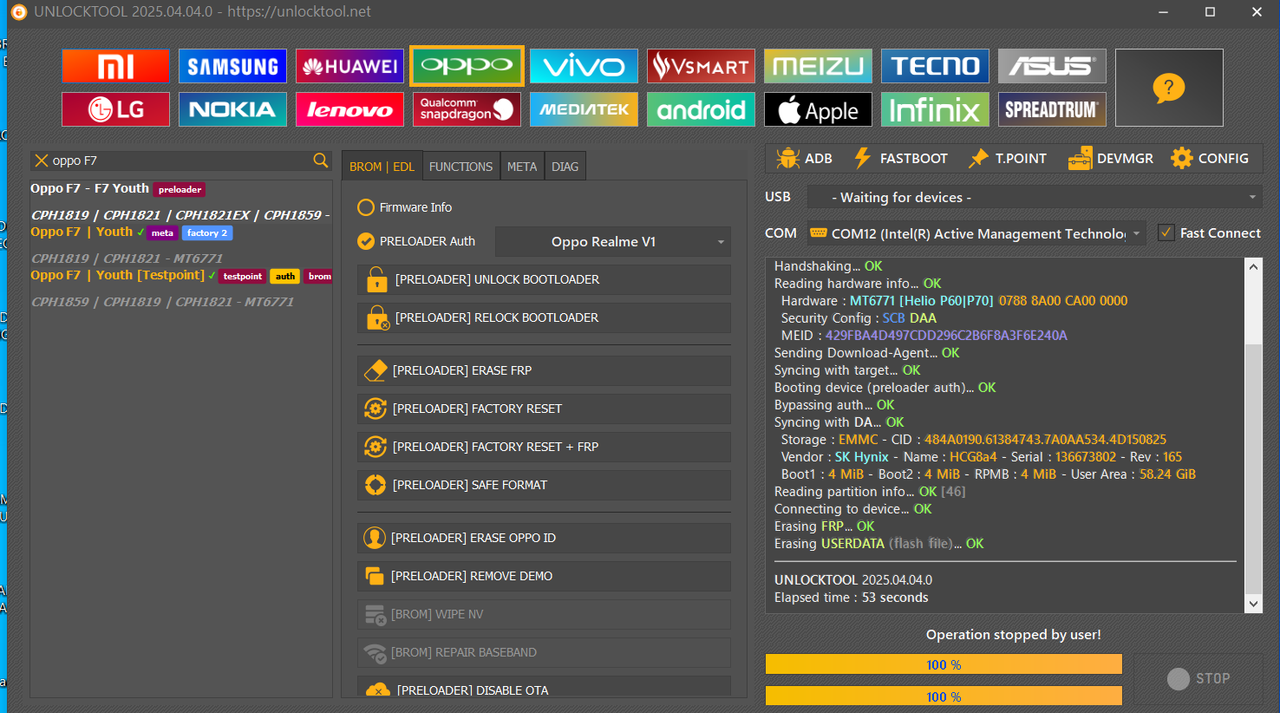Select the Qualcomm Snapdragon logo
Screen dimensions: 1280x713
click(467, 109)
